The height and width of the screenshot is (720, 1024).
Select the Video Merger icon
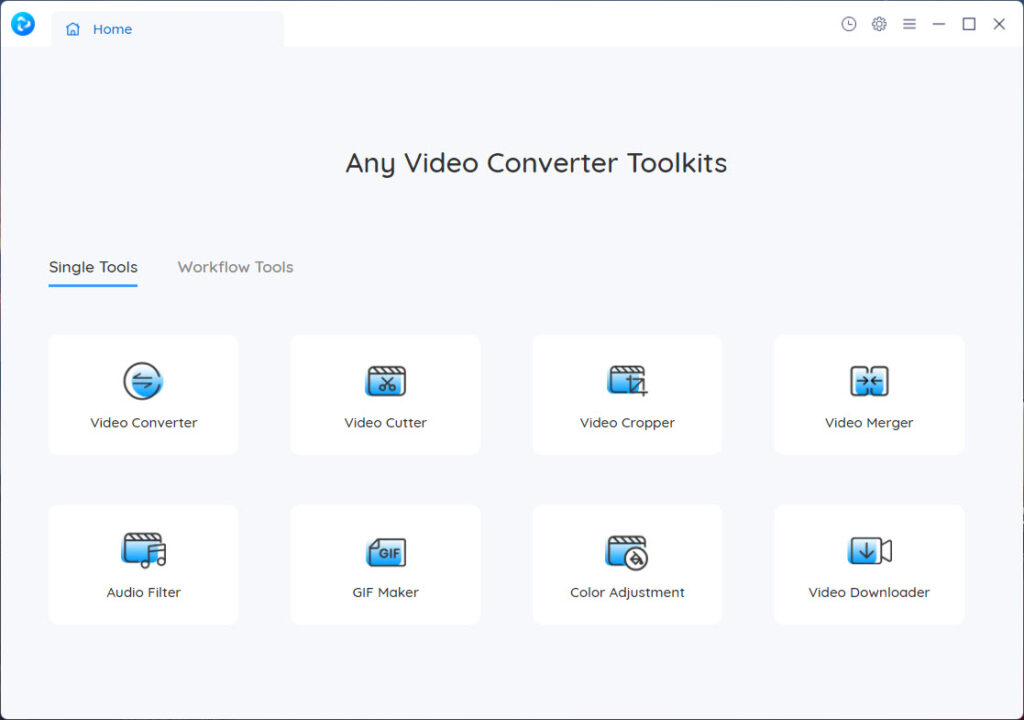click(x=869, y=381)
